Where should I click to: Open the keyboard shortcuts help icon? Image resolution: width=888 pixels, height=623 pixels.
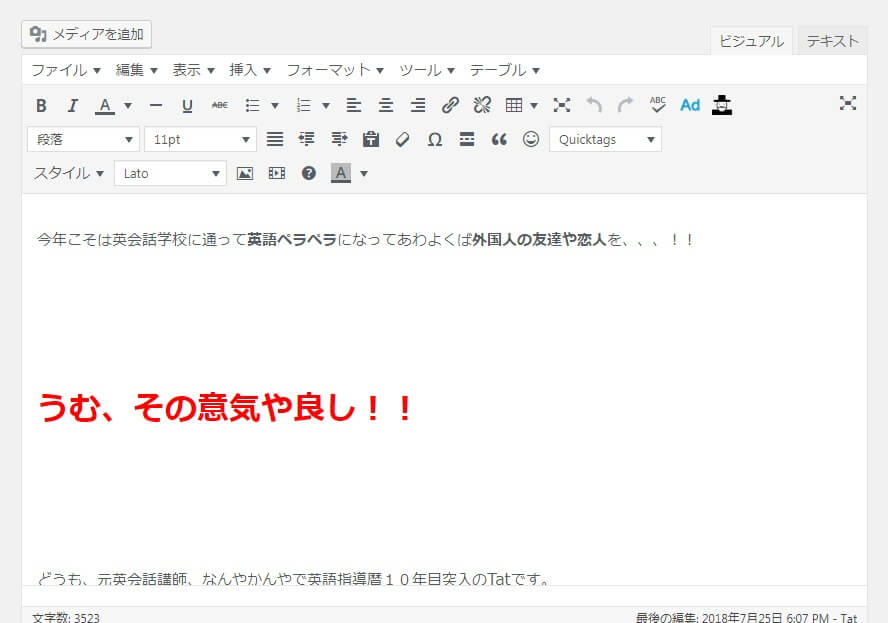[309, 173]
